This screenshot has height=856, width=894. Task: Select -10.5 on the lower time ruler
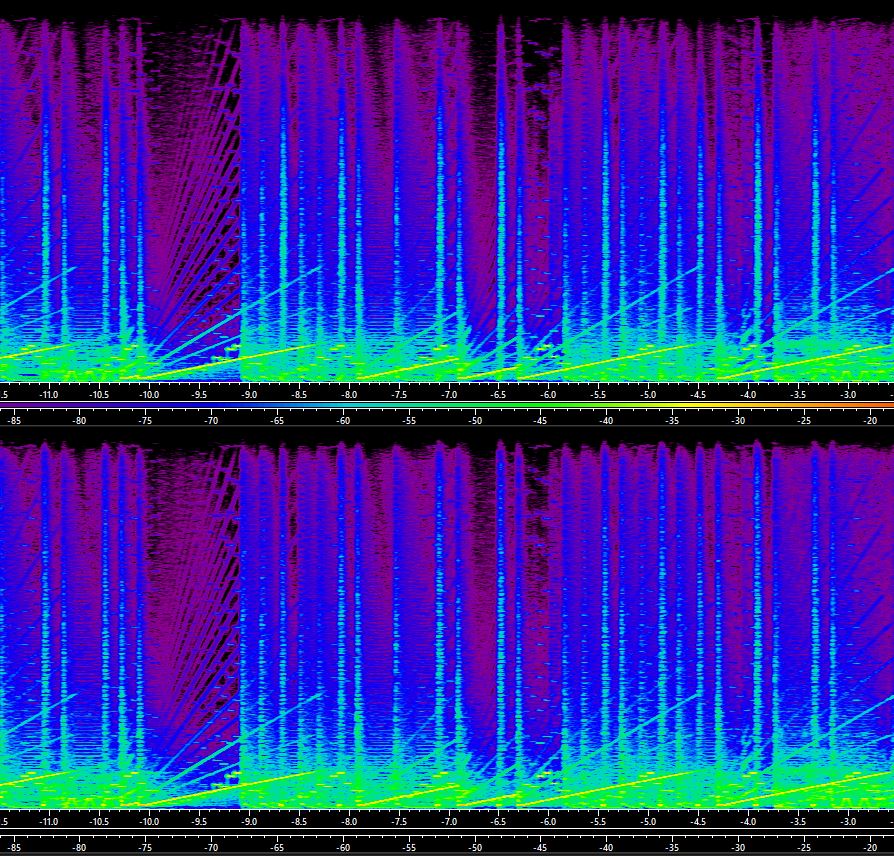[x=99, y=822]
